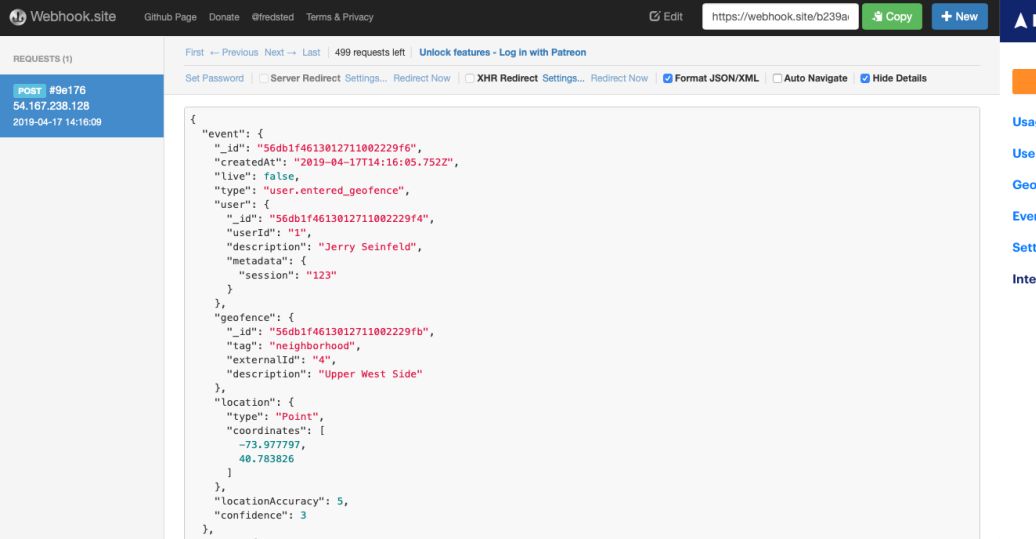
Task: Open the @fredsted link
Action: 274,17
